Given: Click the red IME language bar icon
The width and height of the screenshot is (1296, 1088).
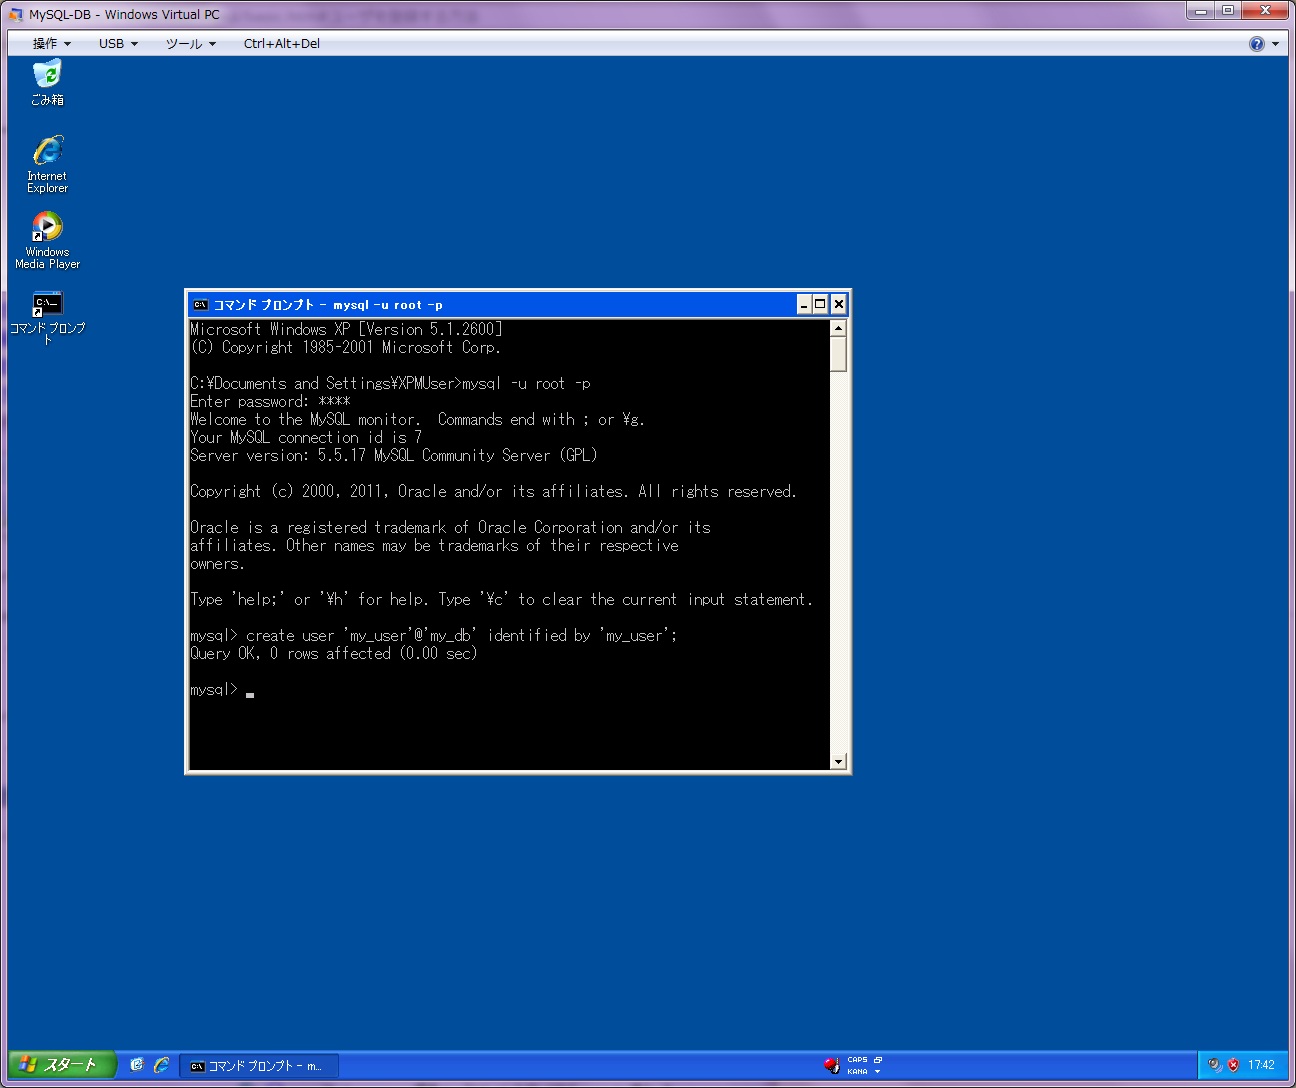Looking at the screenshot, I should 831,1065.
